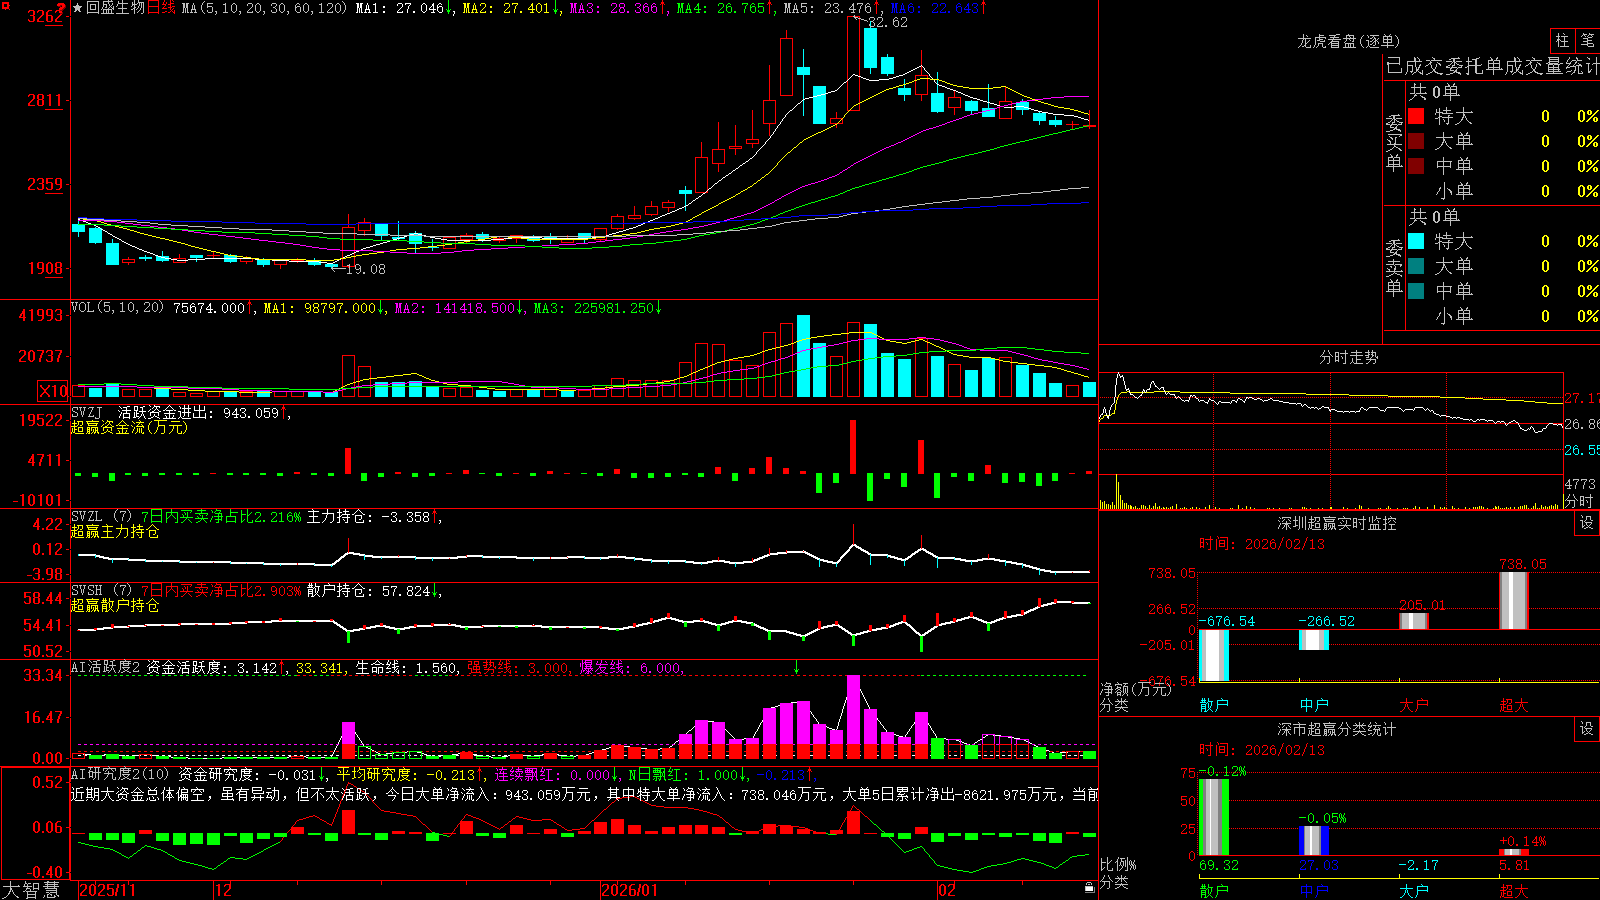Click the red question-mark icon above 3262
1600x900 pixels.
point(61,9)
